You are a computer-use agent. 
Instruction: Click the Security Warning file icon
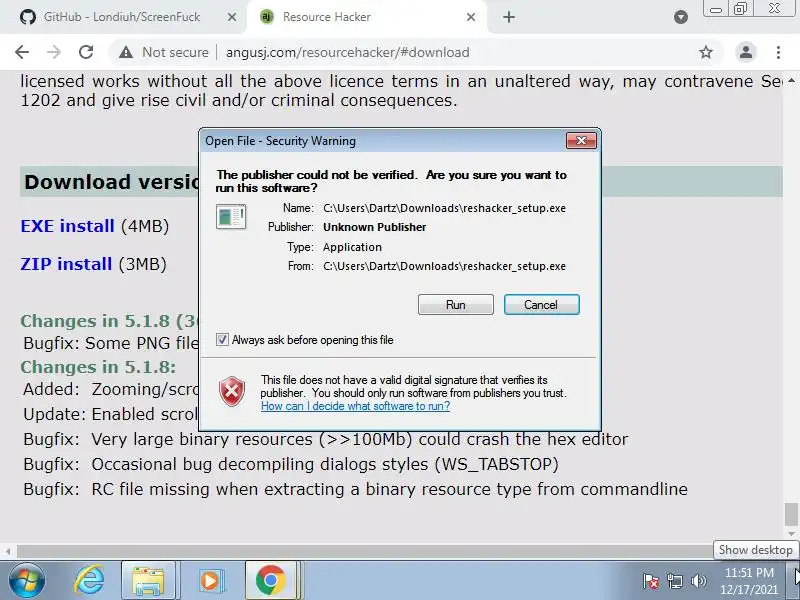(231, 216)
